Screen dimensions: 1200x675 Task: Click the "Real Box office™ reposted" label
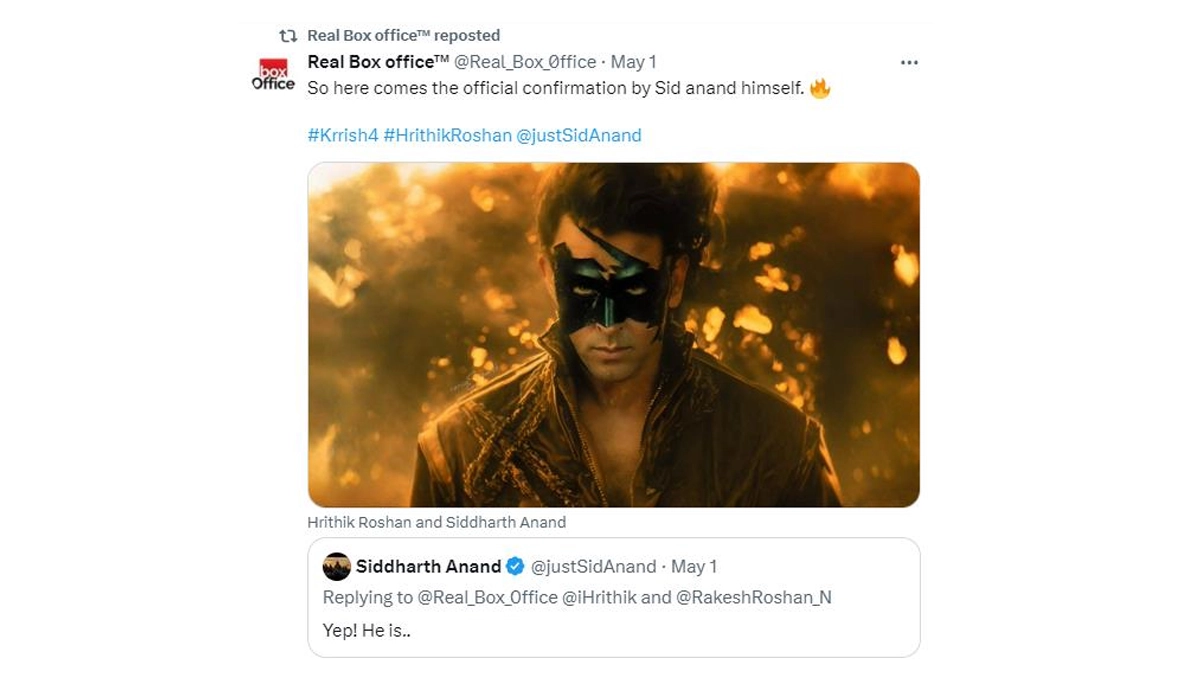(x=403, y=36)
